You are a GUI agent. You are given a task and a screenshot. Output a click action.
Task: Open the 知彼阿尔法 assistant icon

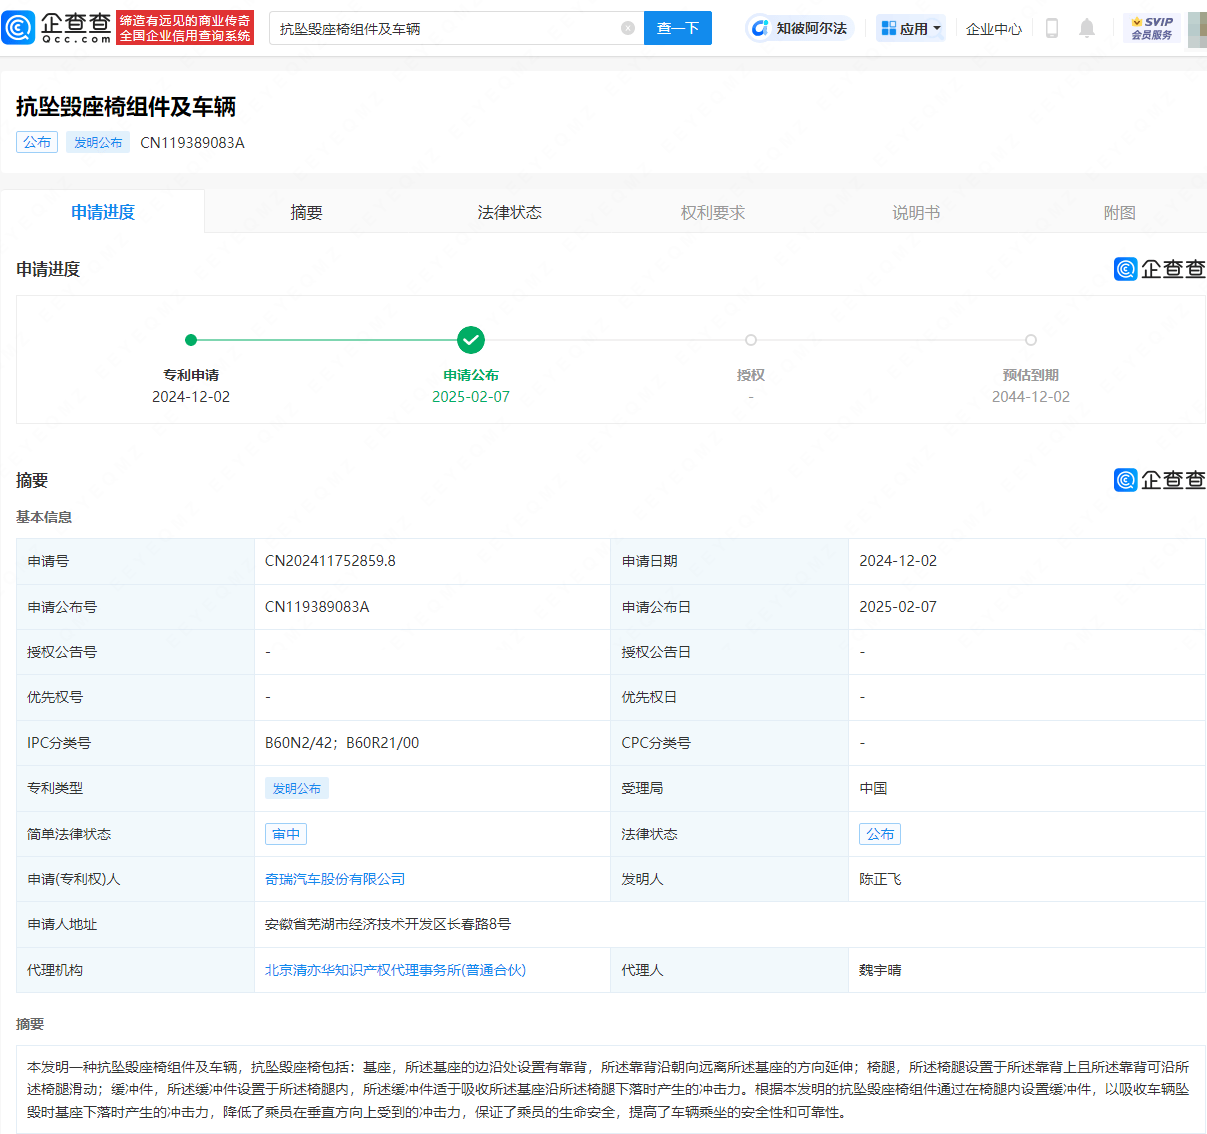(x=798, y=28)
